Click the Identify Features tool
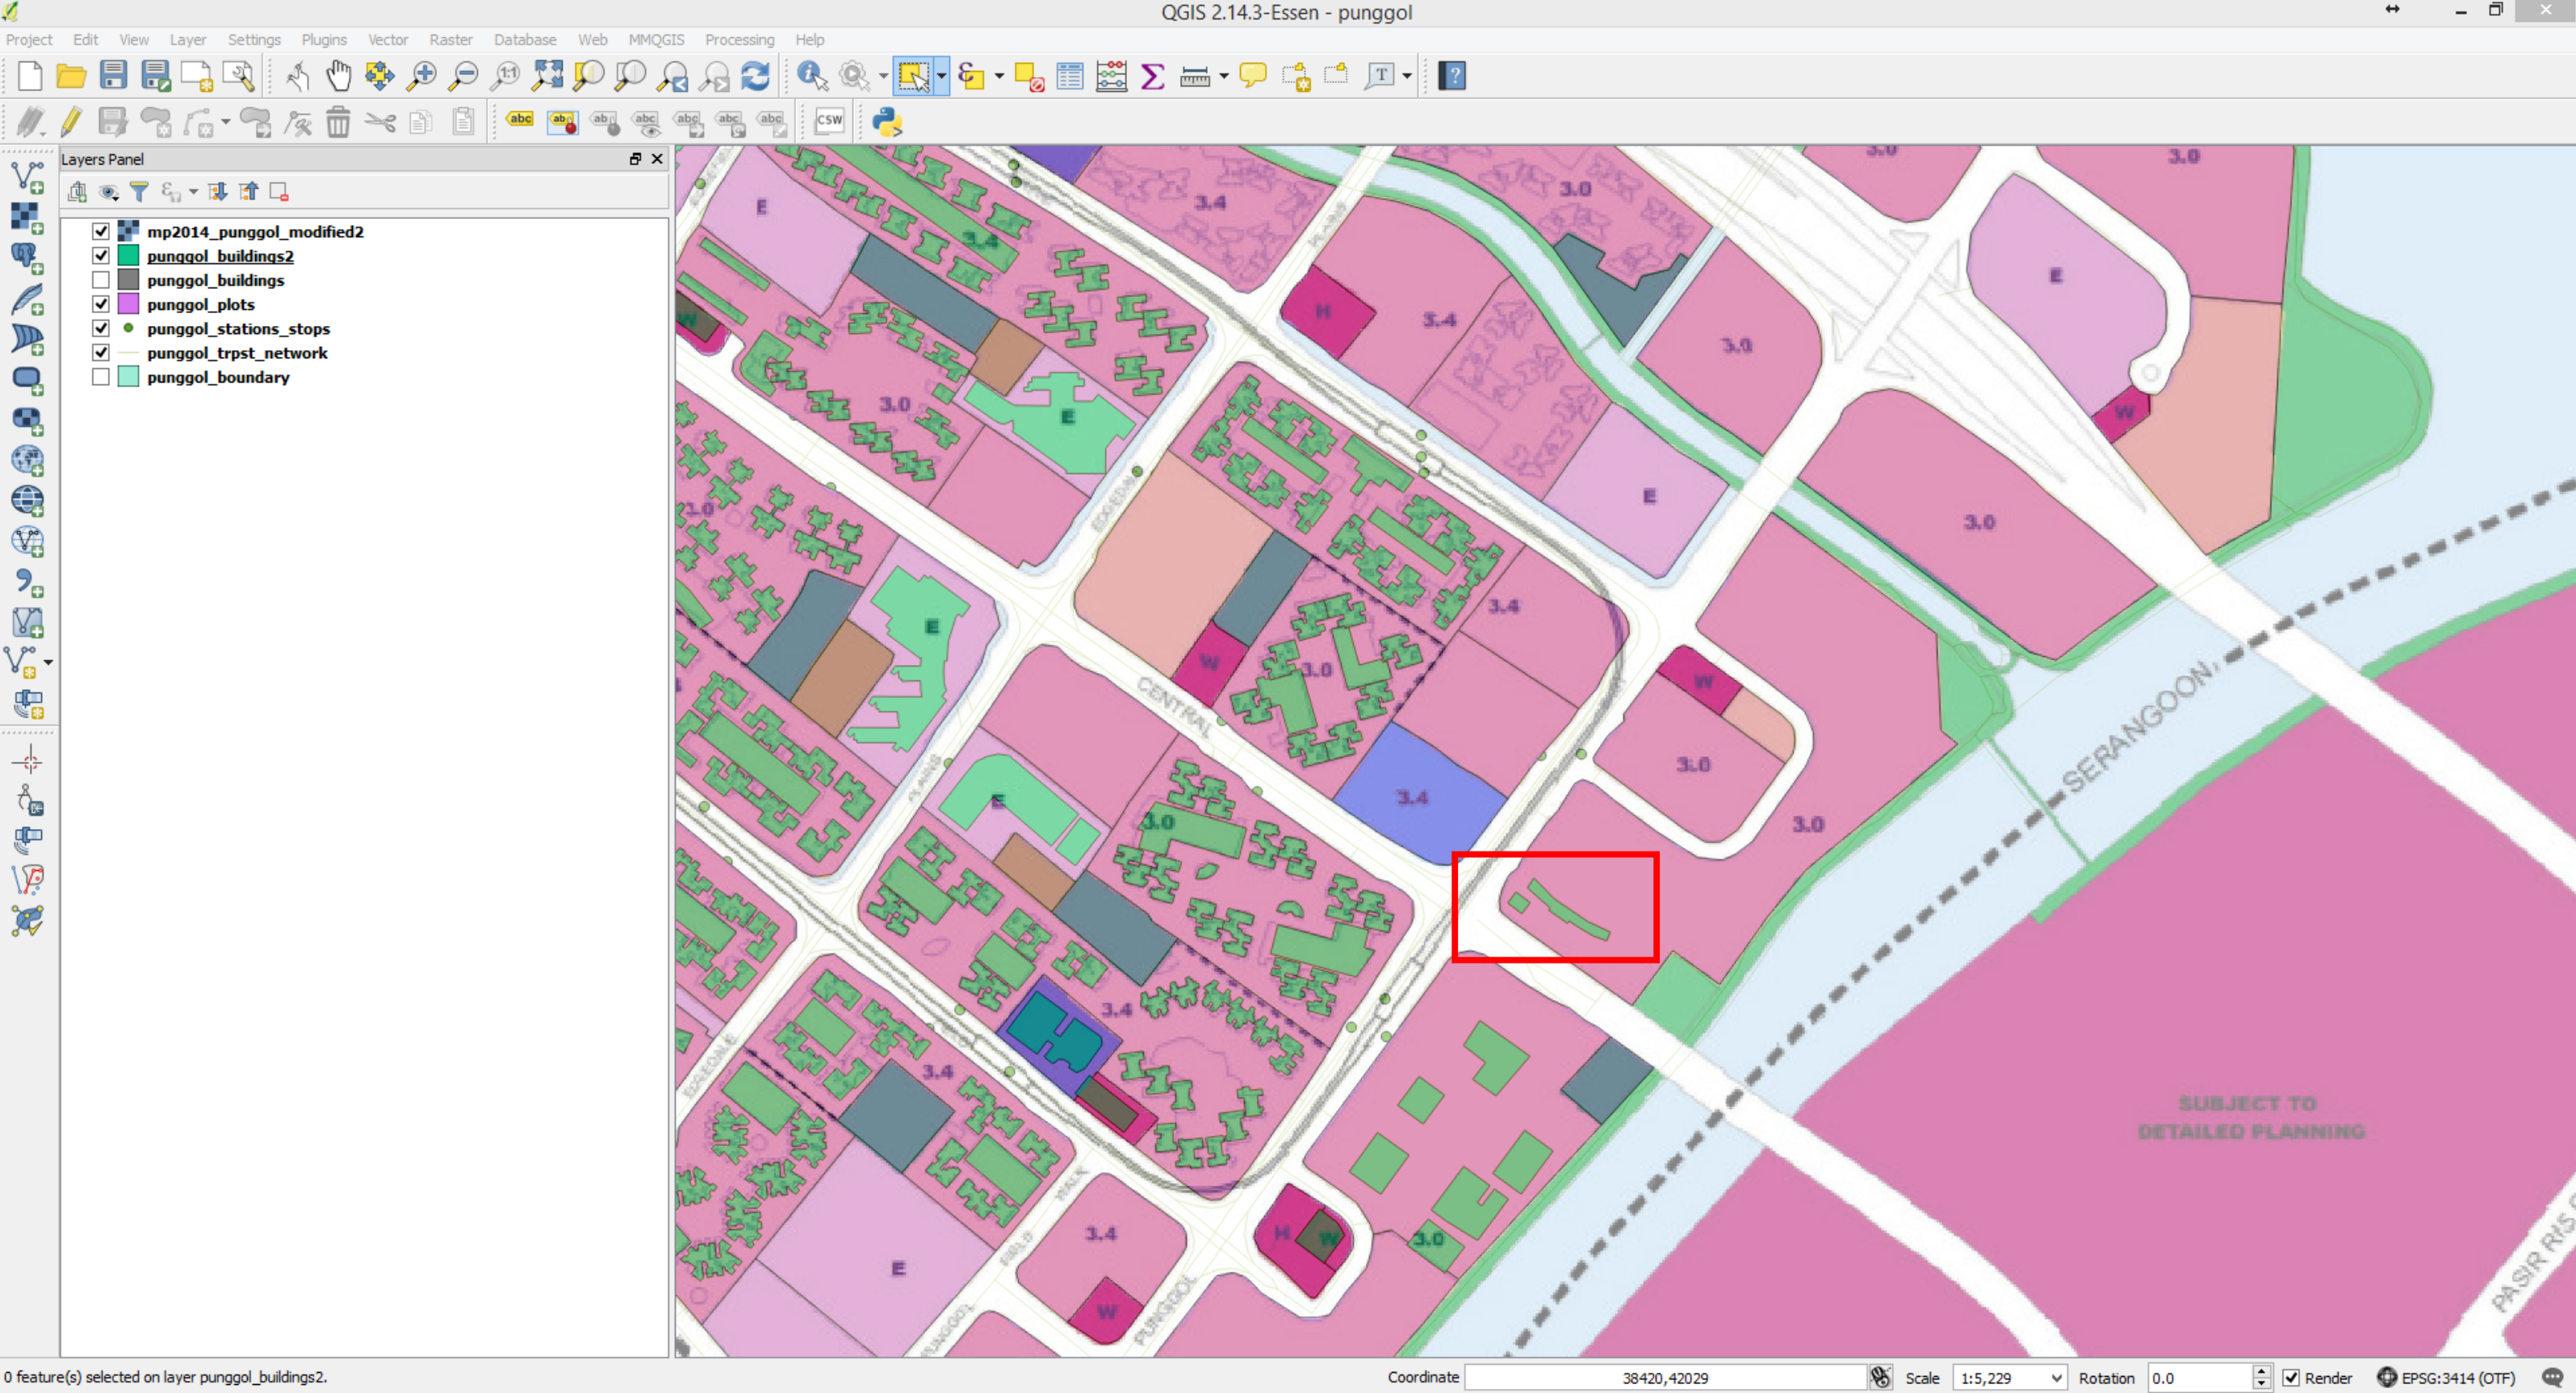Image resolution: width=2576 pixels, height=1393 pixels. click(811, 76)
